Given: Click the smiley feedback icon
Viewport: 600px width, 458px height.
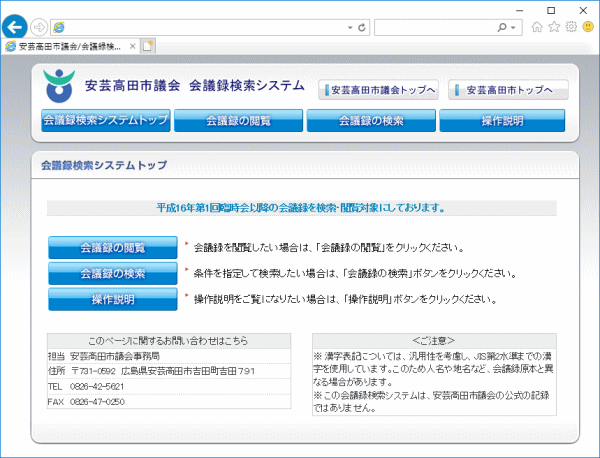Looking at the screenshot, I should click(x=588, y=27).
